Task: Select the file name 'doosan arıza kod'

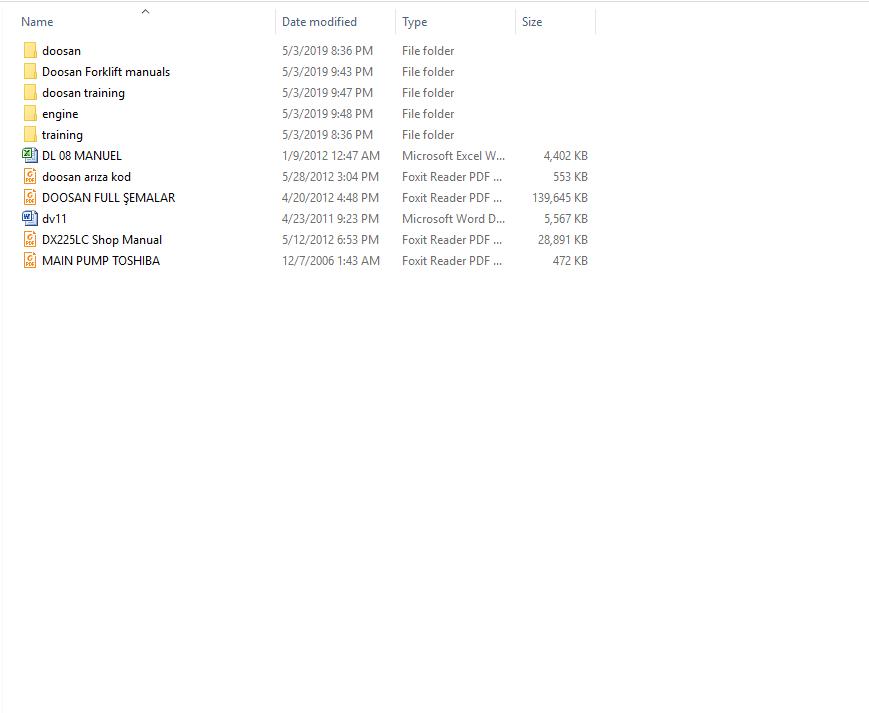Action: click(86, 177)
